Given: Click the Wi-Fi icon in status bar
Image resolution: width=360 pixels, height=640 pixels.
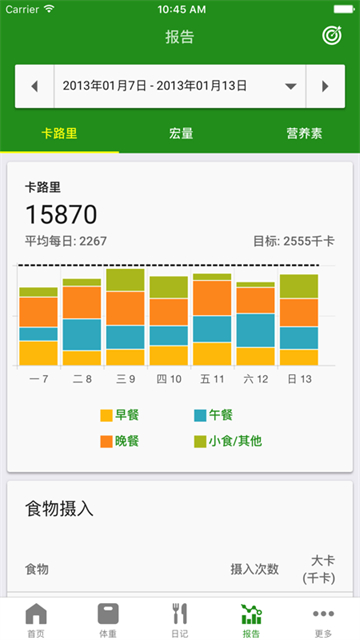Looking at the screenshot, I should pyautogui.click(x=49, y=9).
